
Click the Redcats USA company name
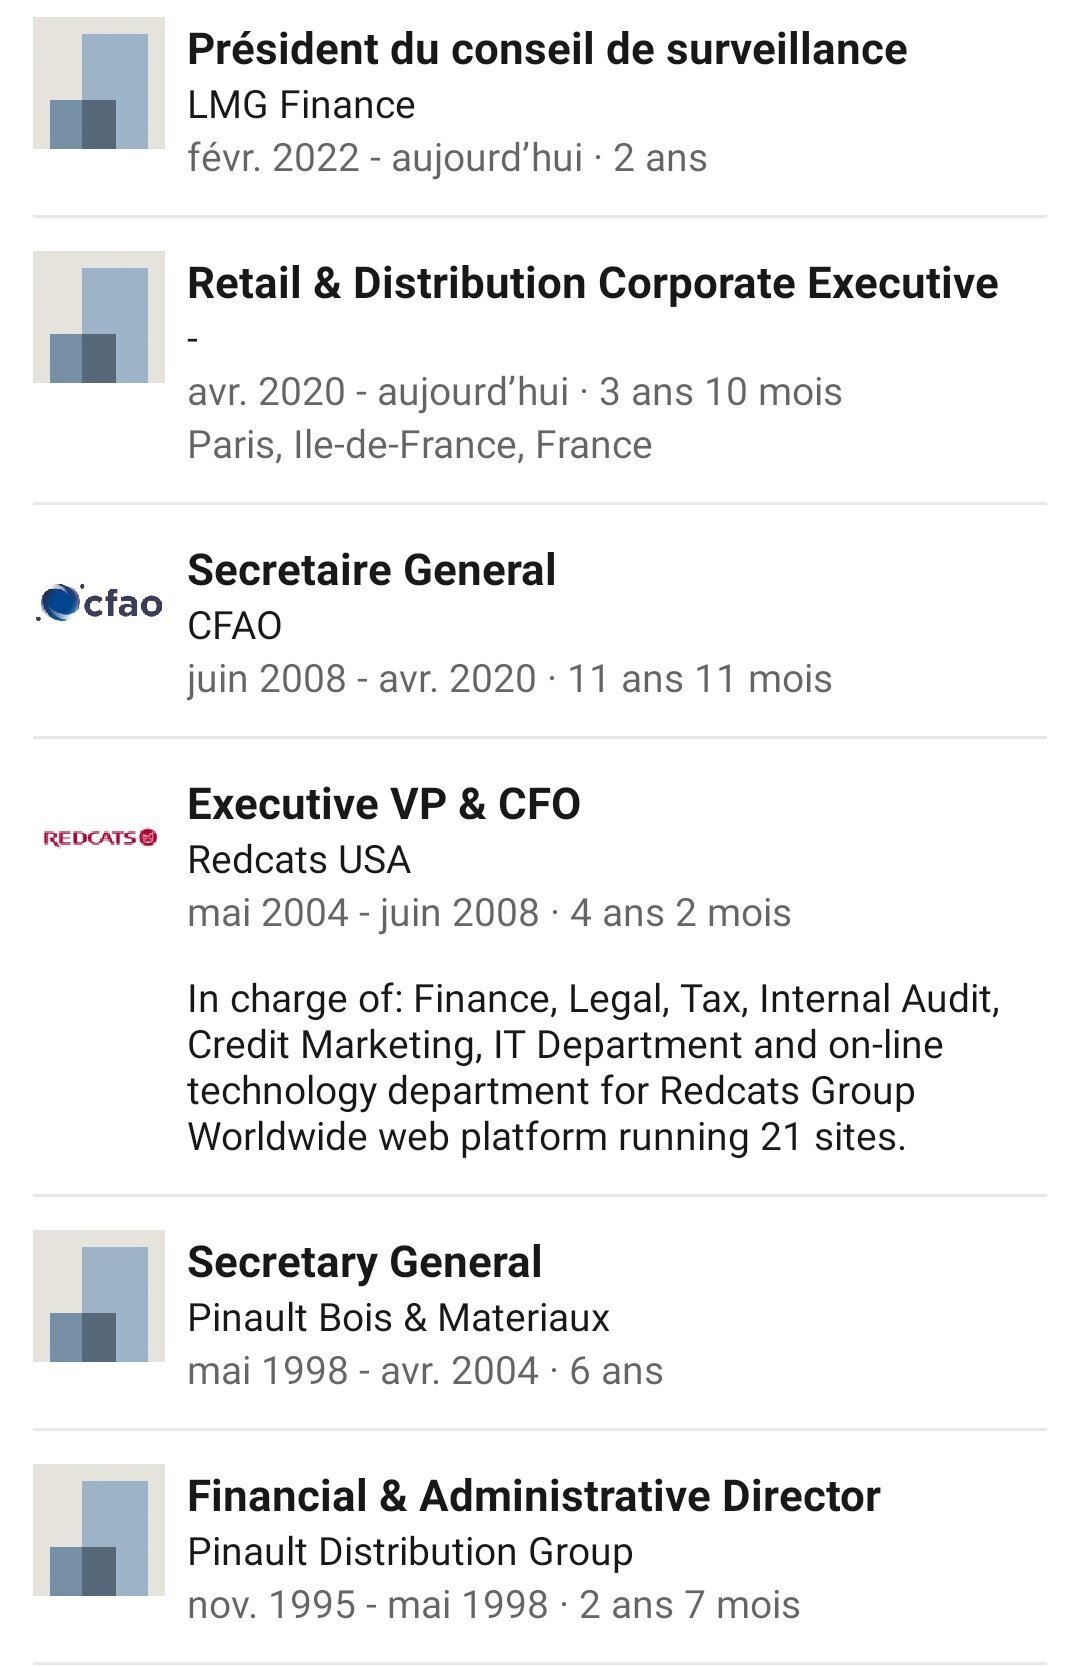pyautogui.click(x=299, y=860)
